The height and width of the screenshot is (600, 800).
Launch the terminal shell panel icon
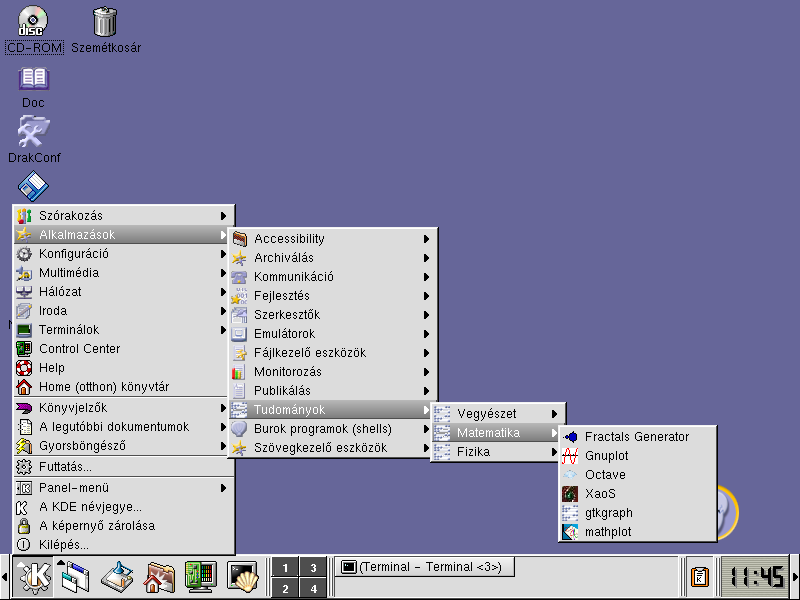[242, 577]
